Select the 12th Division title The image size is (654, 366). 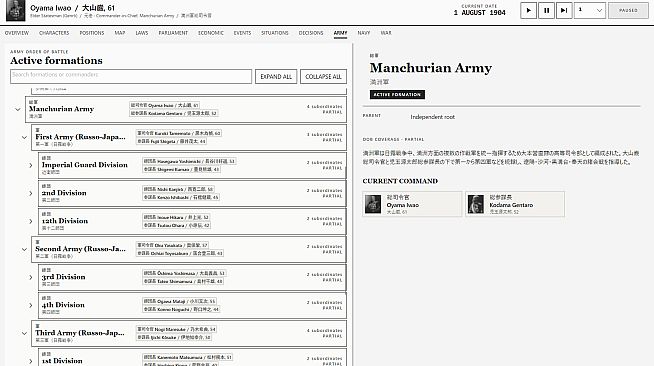point(65,221)
